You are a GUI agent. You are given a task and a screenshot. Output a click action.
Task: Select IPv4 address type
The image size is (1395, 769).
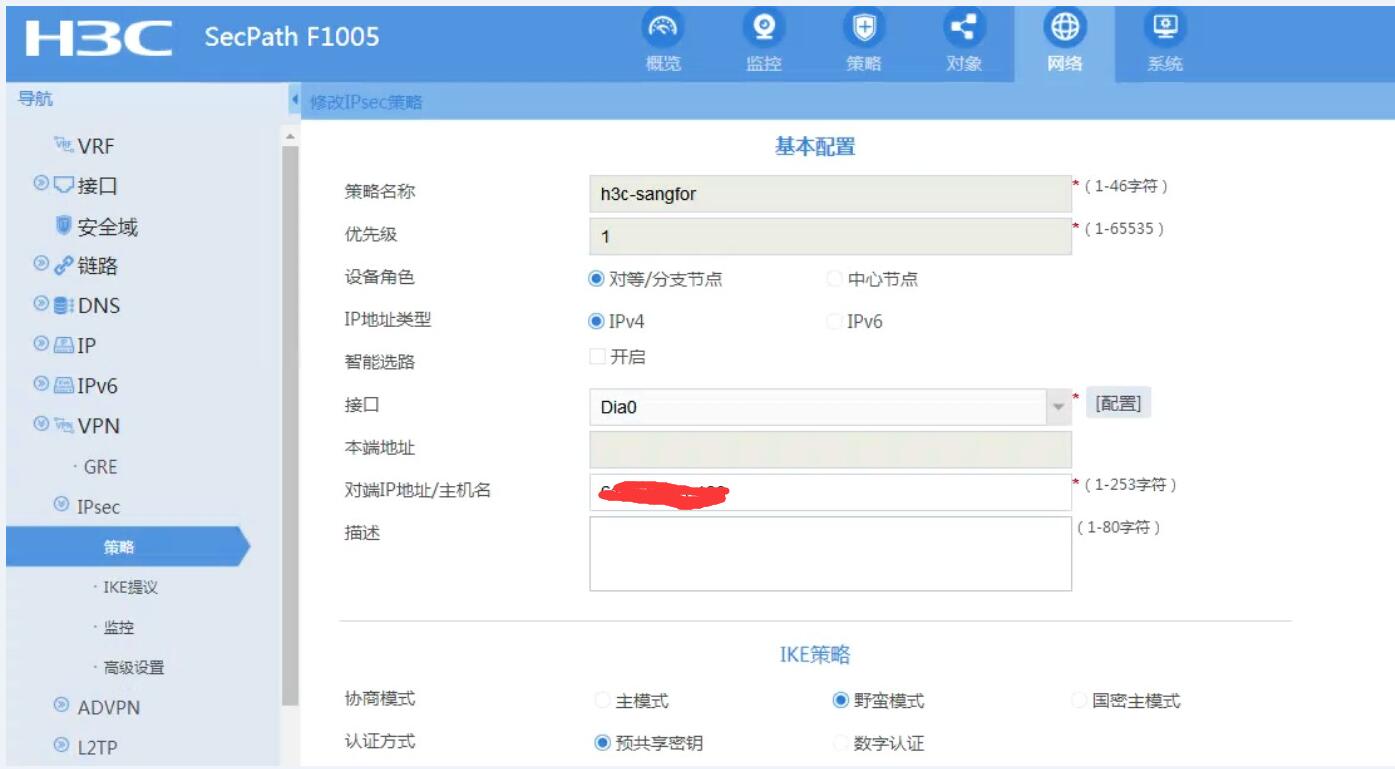(x=596, y=321)
